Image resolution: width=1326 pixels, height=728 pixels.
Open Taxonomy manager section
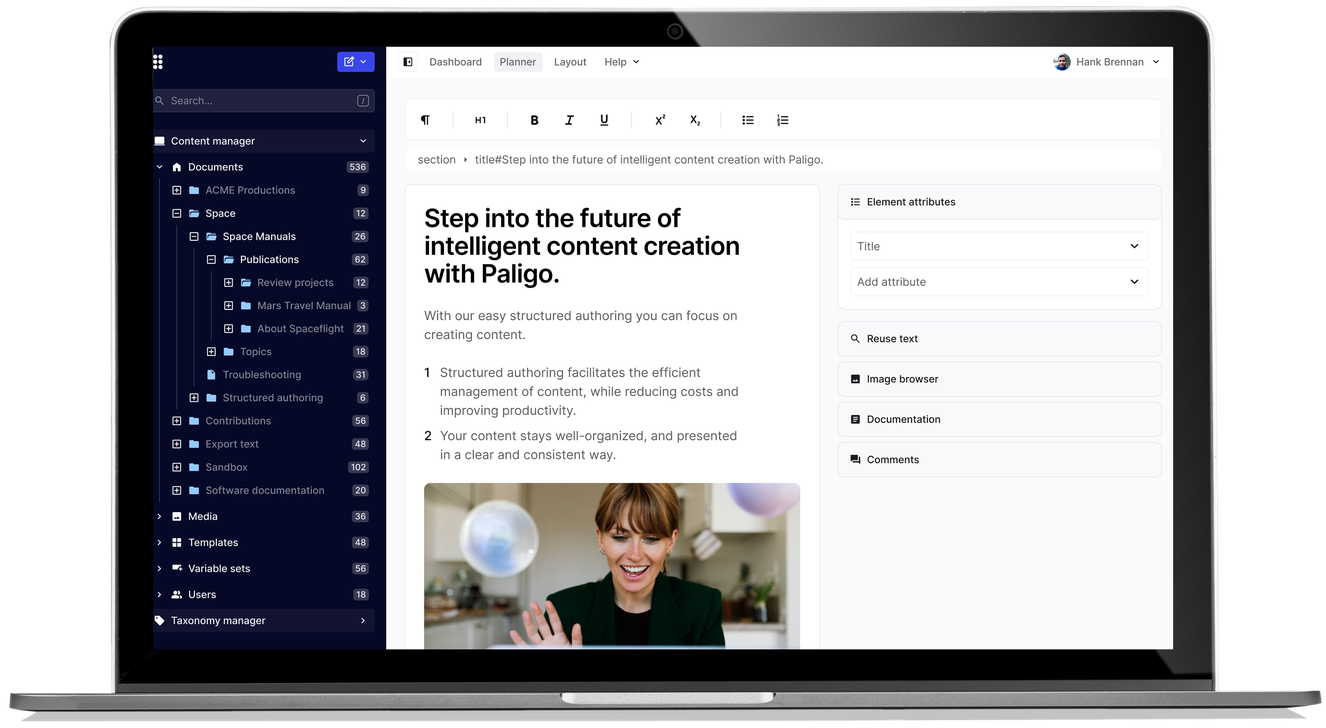264,621
